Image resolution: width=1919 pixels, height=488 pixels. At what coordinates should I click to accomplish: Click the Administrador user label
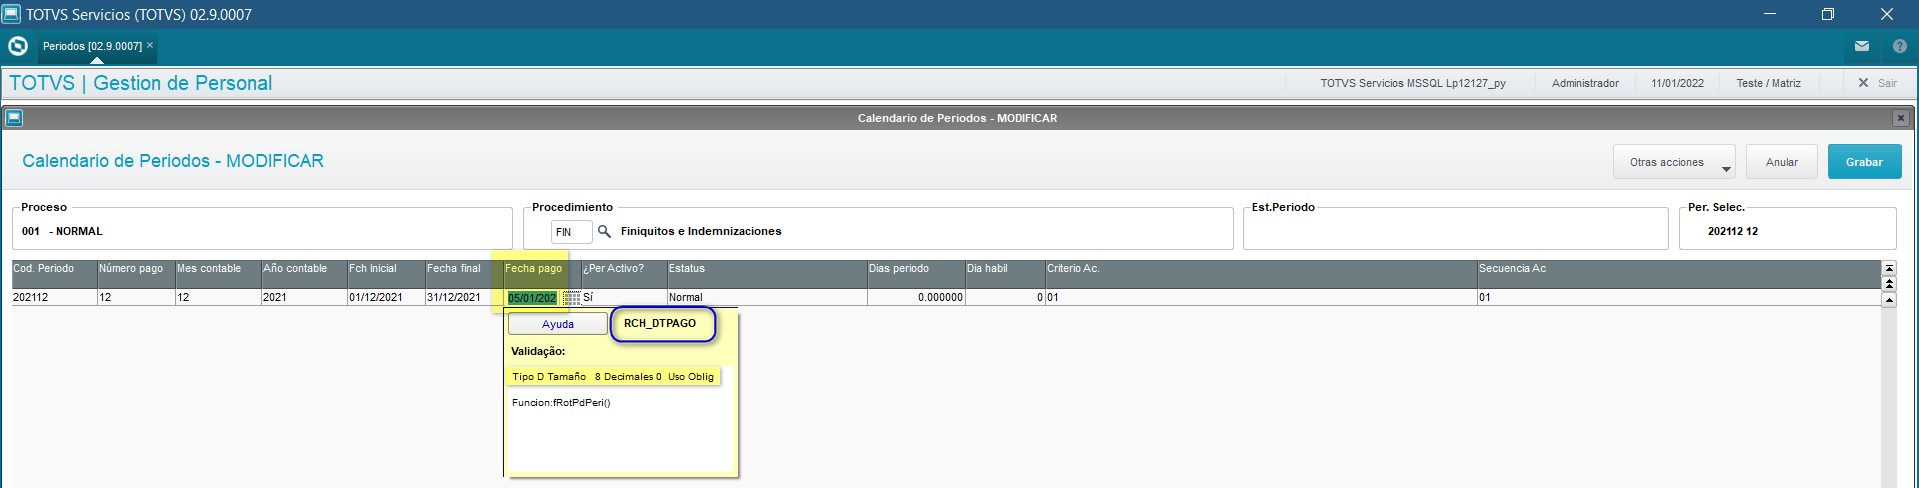tap(1585, 83)
